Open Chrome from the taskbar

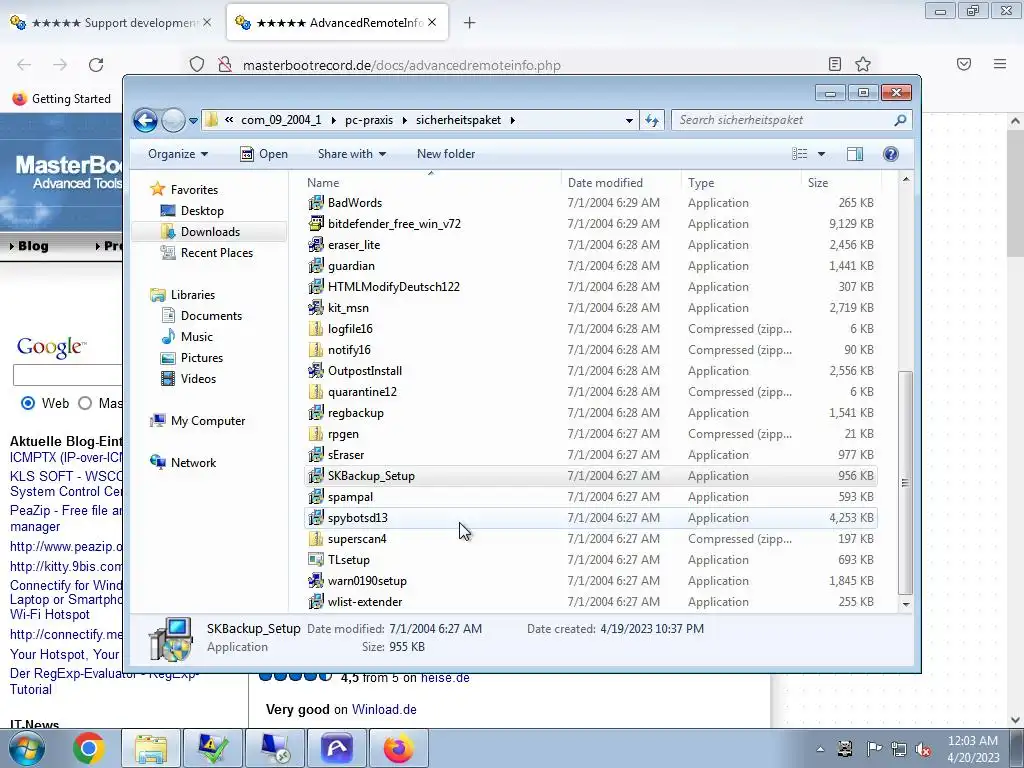coord(89,748)
